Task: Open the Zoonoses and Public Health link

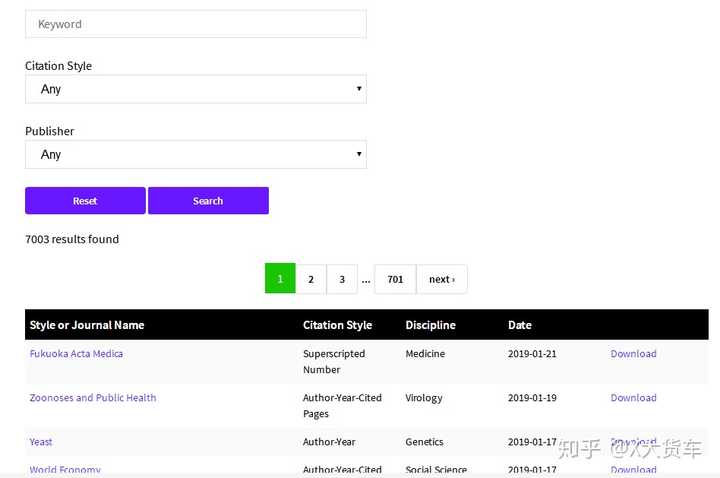Action: point(93,398)
